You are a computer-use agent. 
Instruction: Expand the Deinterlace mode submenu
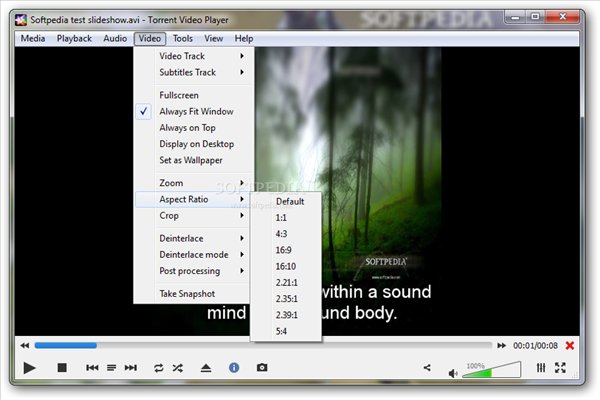[193, 255]
